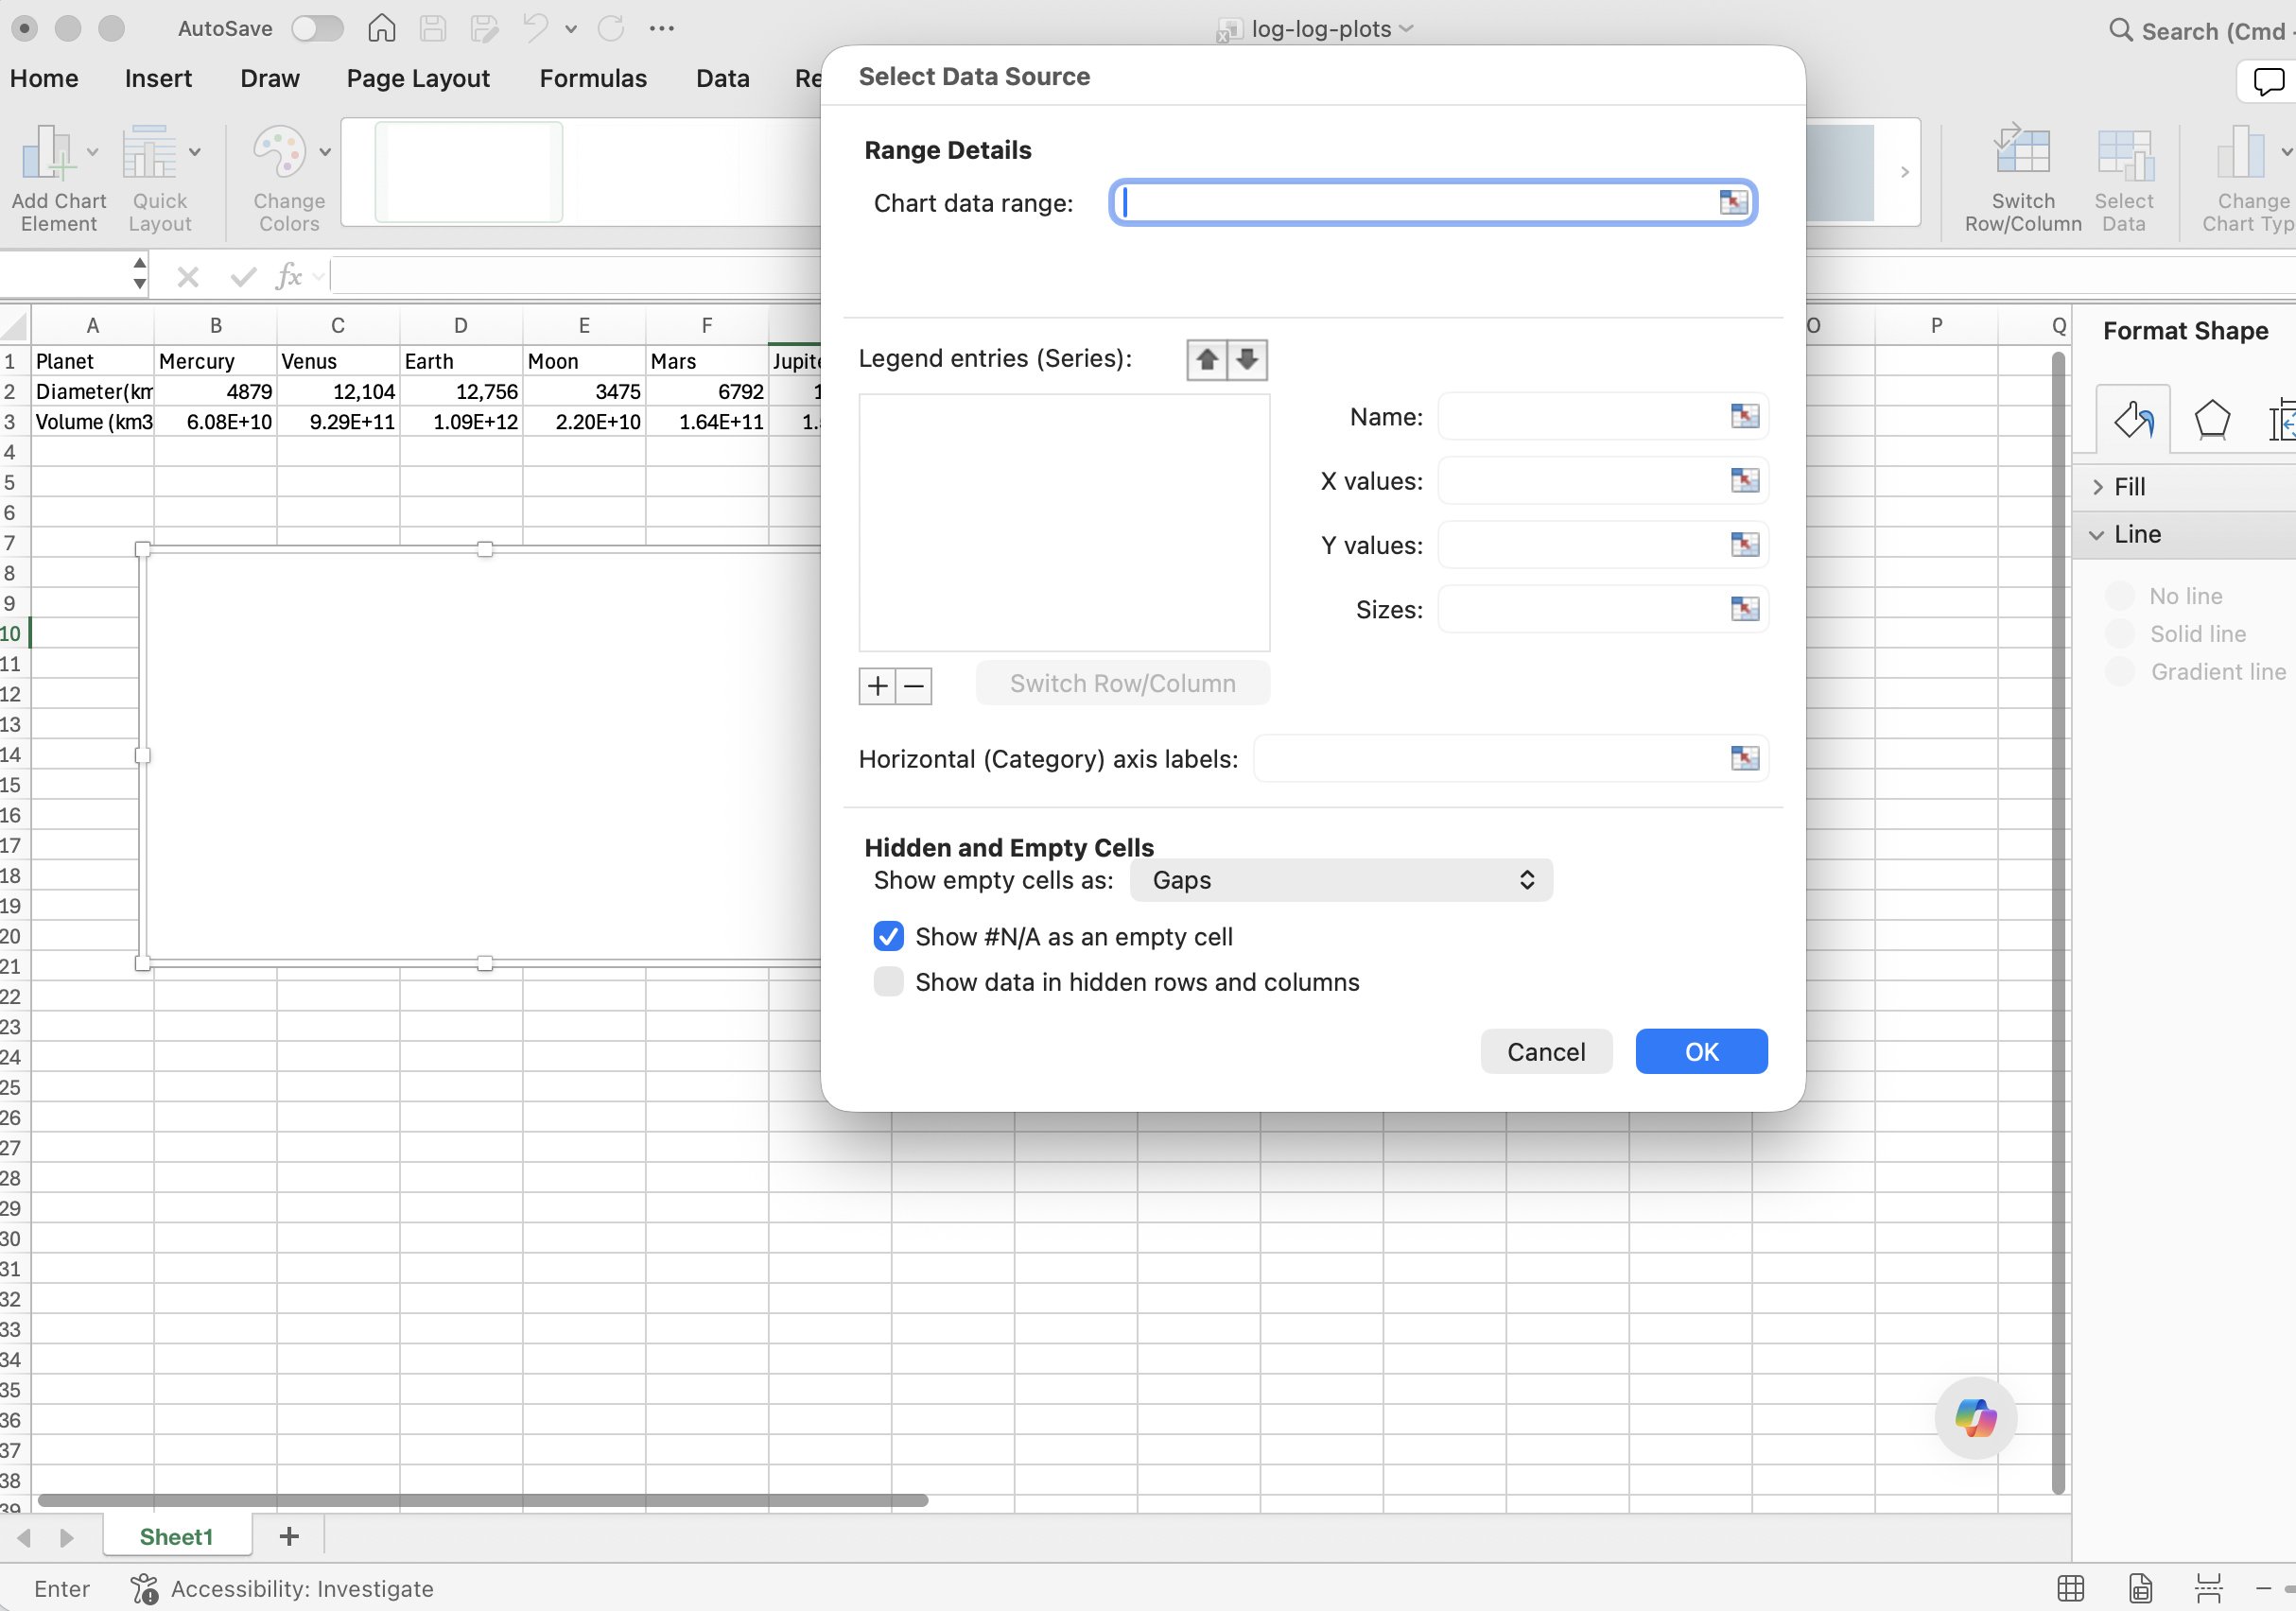
Task: Open the Show empty cells as dropdown
Action: click(1341, 880)
